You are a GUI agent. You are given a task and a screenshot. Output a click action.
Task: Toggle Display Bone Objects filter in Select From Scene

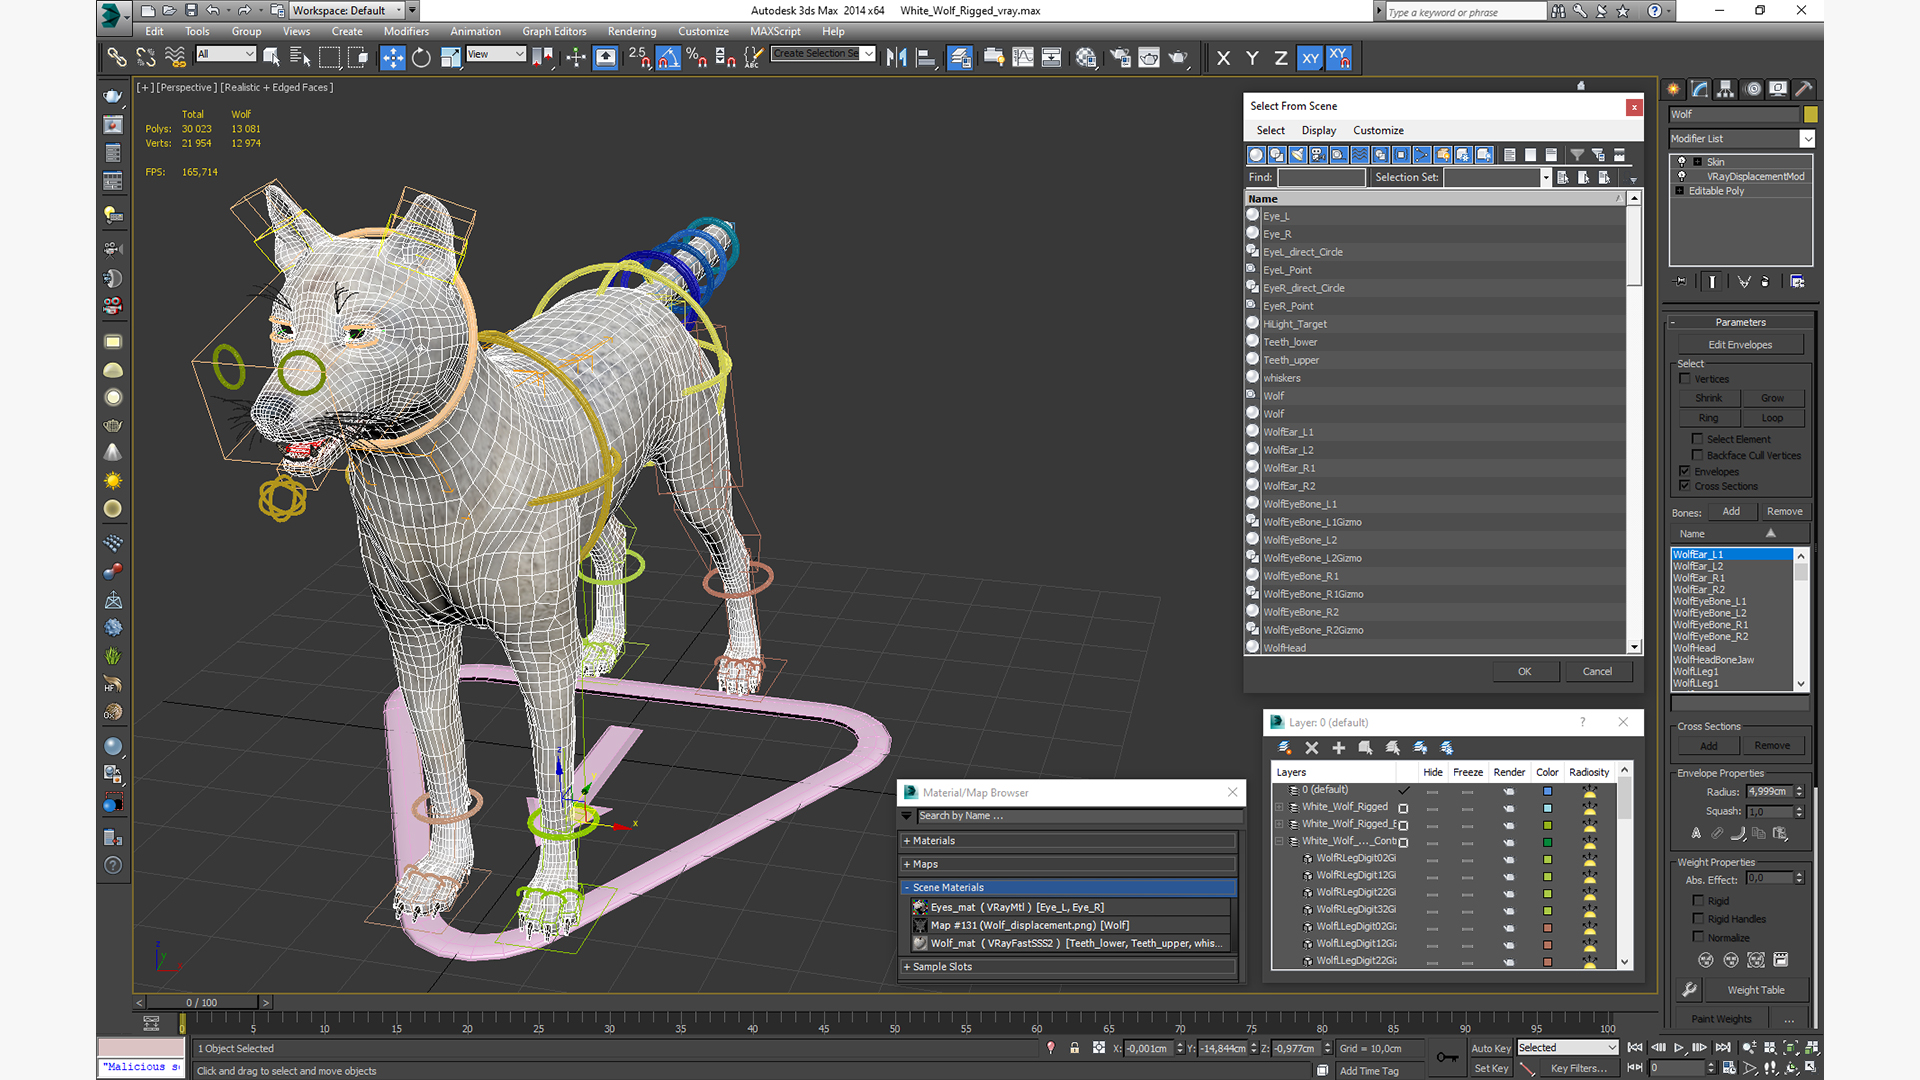[1422, 155]
